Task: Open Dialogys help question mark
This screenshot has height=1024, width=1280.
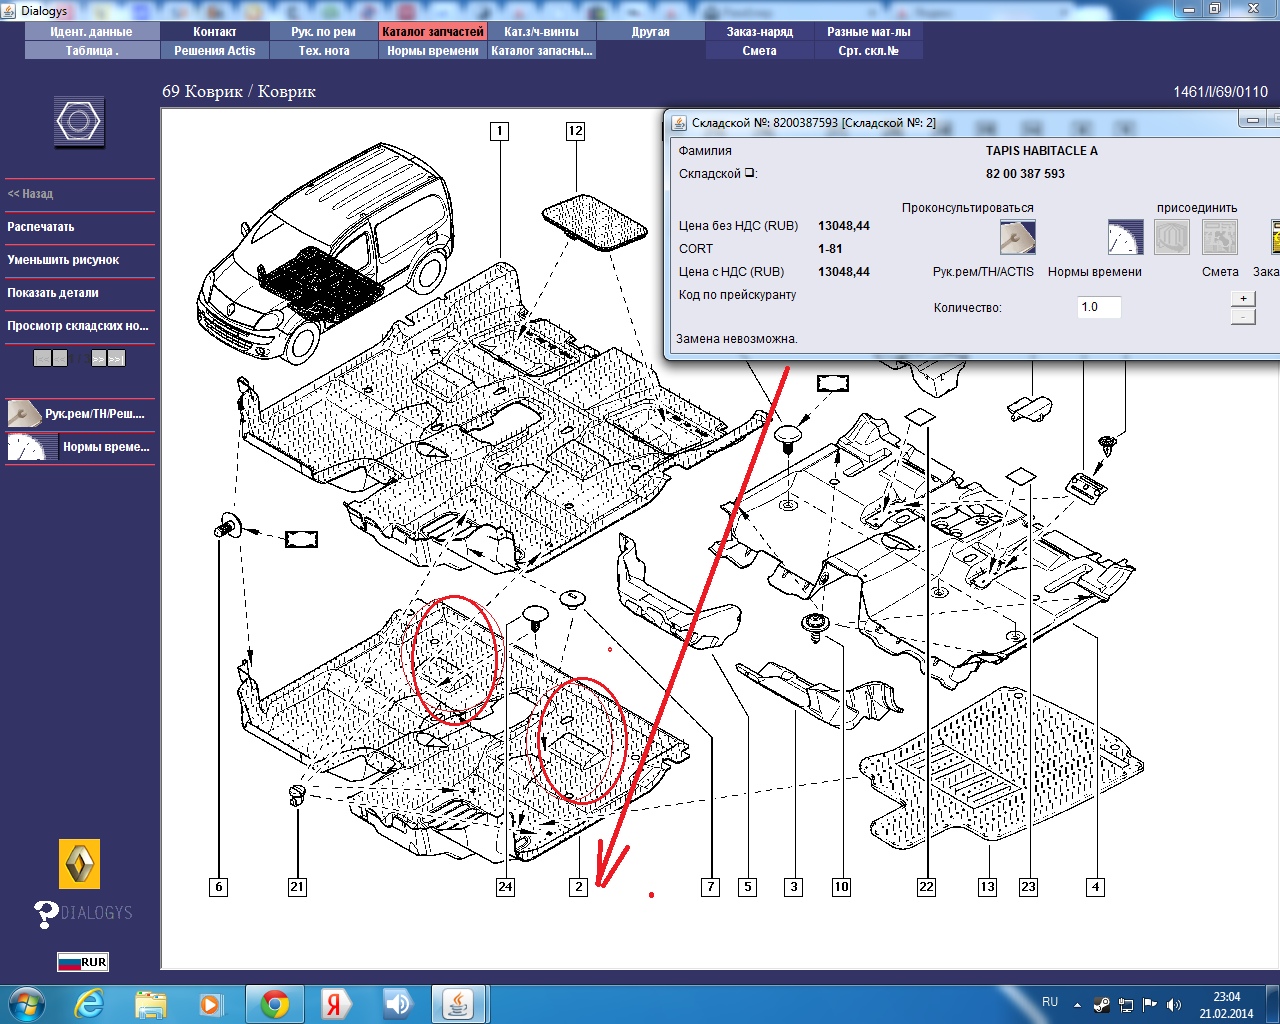Action: pos(46,913)
